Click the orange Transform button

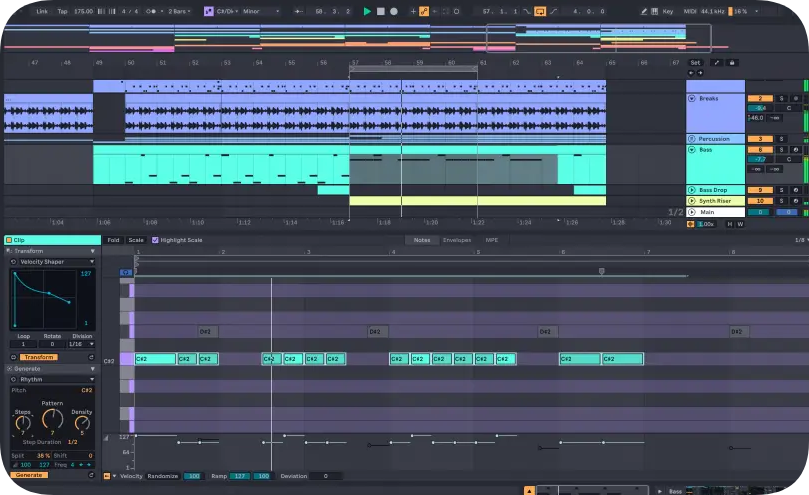(x=38, y=357)
